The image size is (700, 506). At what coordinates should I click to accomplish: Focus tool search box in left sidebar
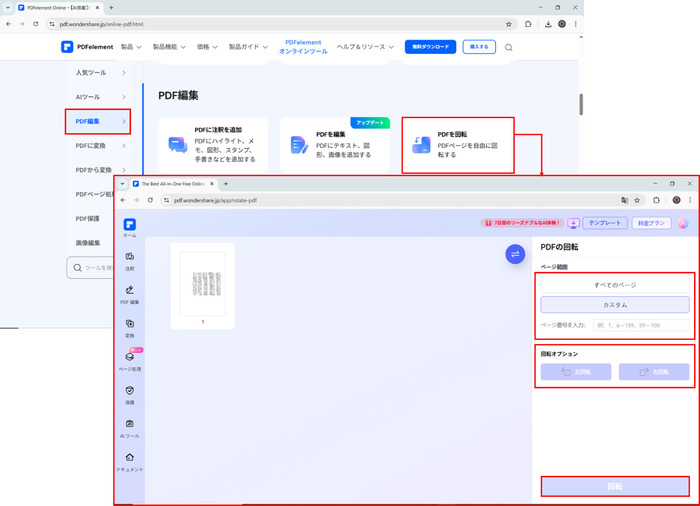90,268
